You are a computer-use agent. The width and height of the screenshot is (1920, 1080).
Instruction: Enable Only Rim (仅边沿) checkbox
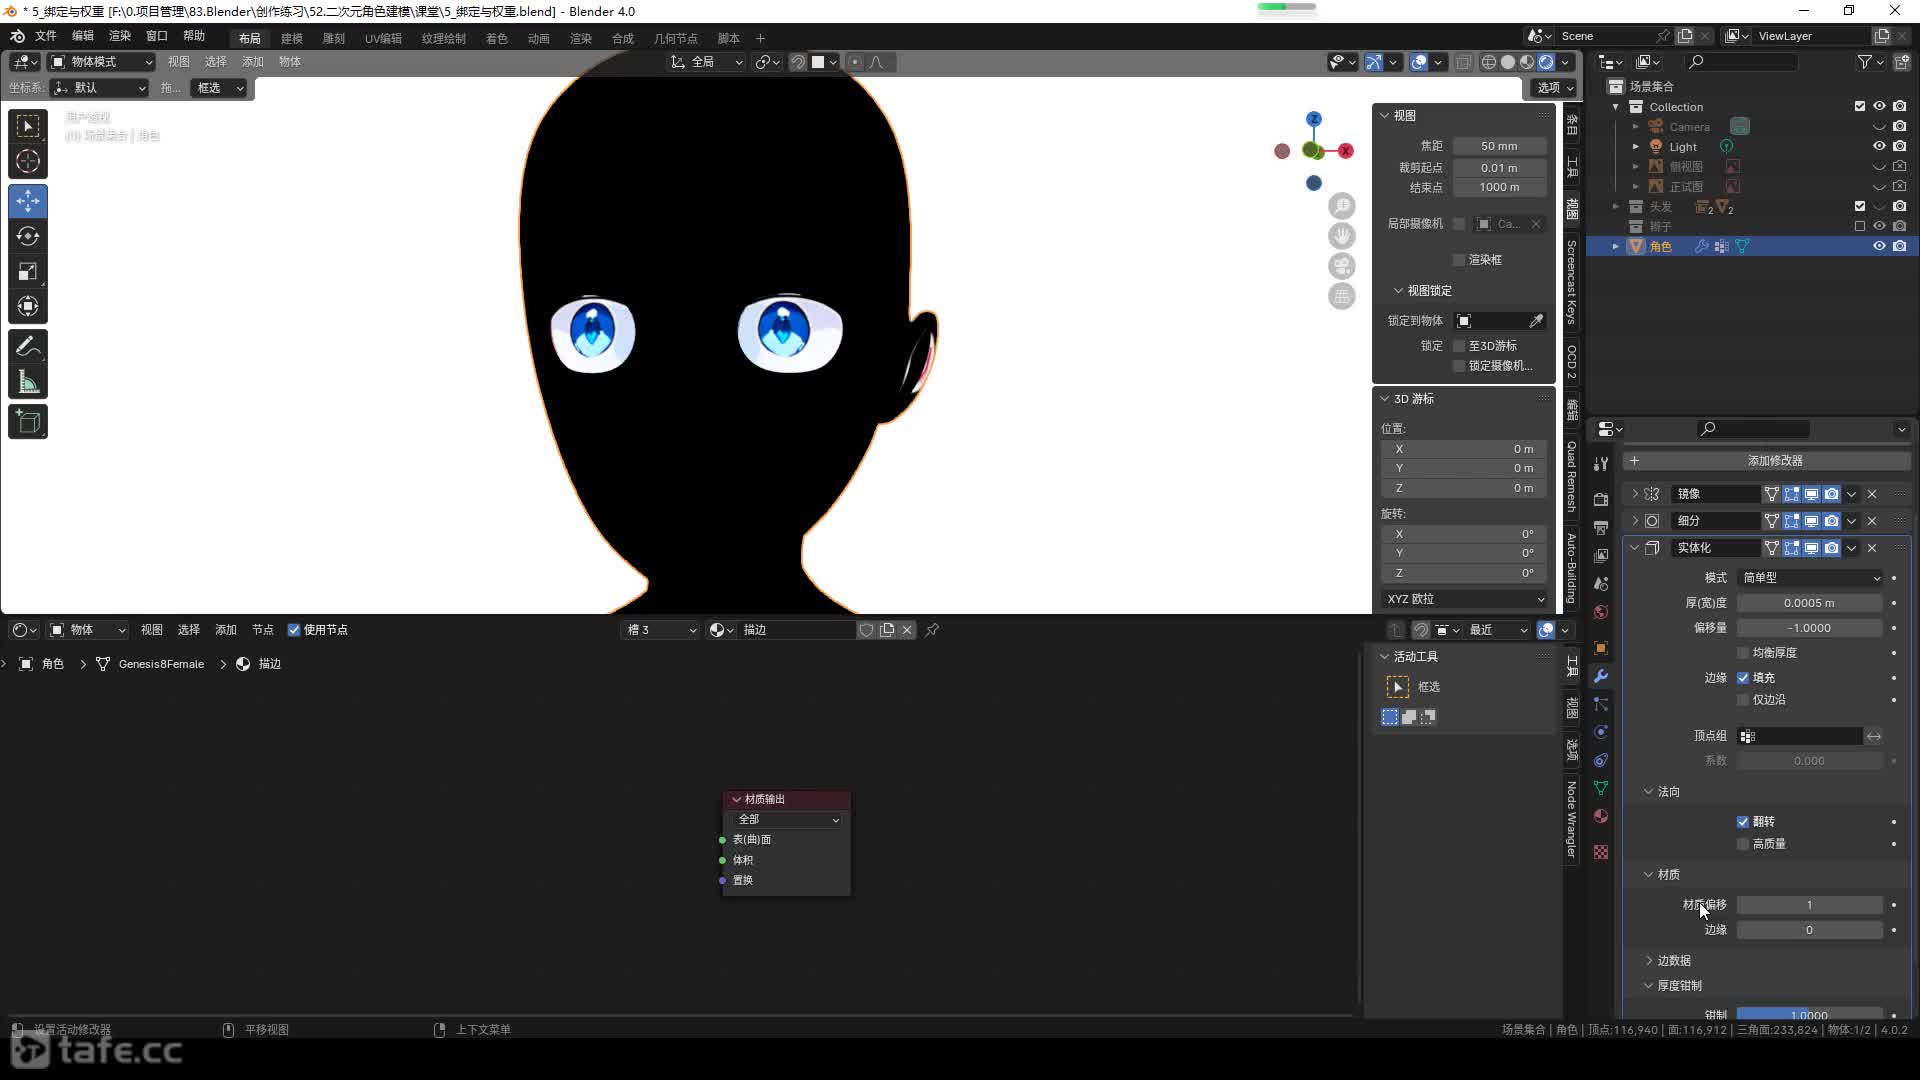pos(1743,700)
